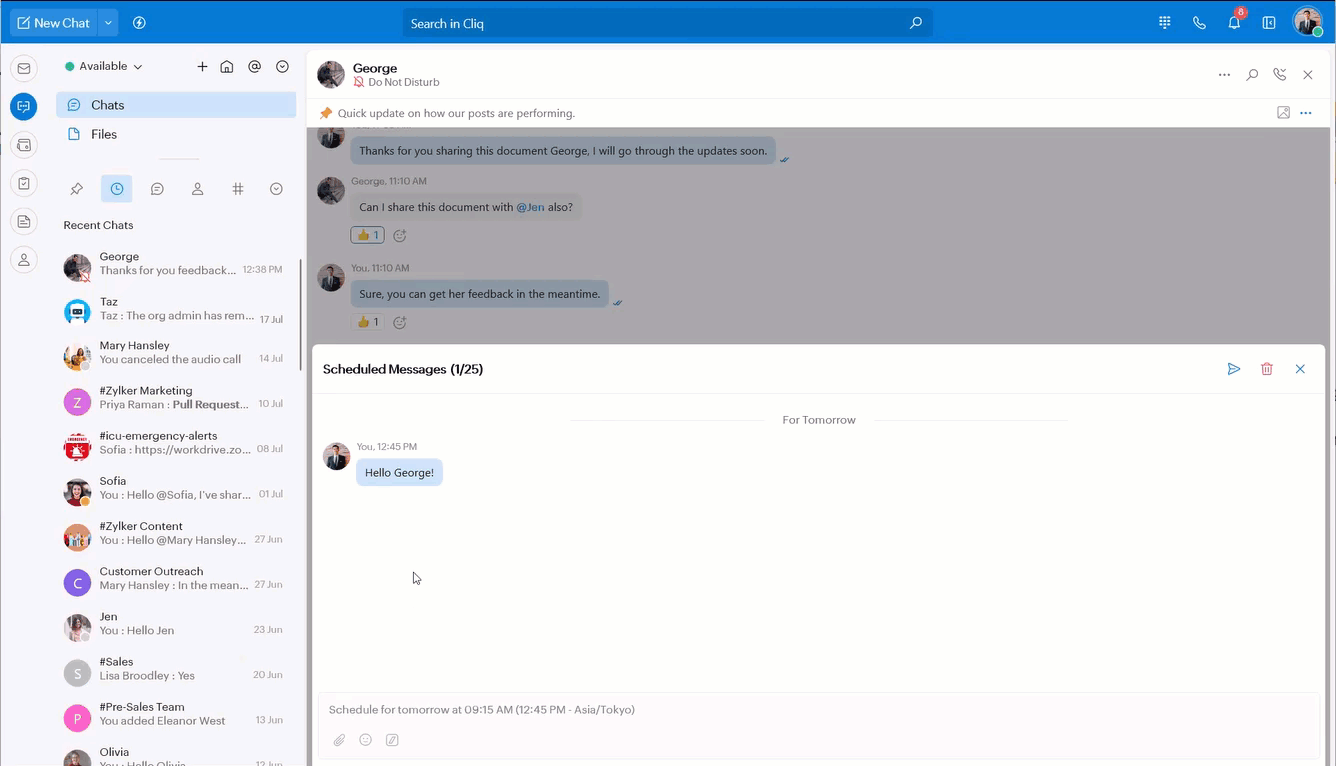This screenshot has width=1336, height=766.
Task: Click the recent chats list scrollbar
Action: 301,315
